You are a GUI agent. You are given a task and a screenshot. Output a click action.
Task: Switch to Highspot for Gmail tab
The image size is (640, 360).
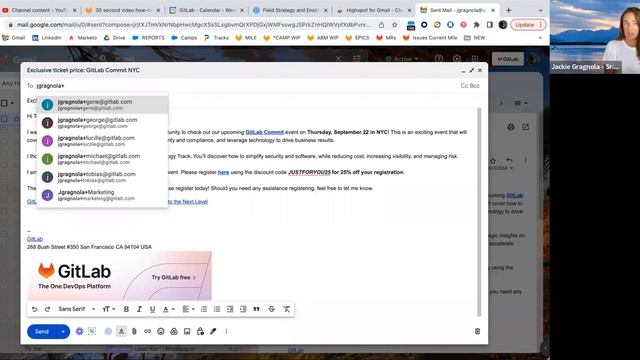click(x=374, y=10)
